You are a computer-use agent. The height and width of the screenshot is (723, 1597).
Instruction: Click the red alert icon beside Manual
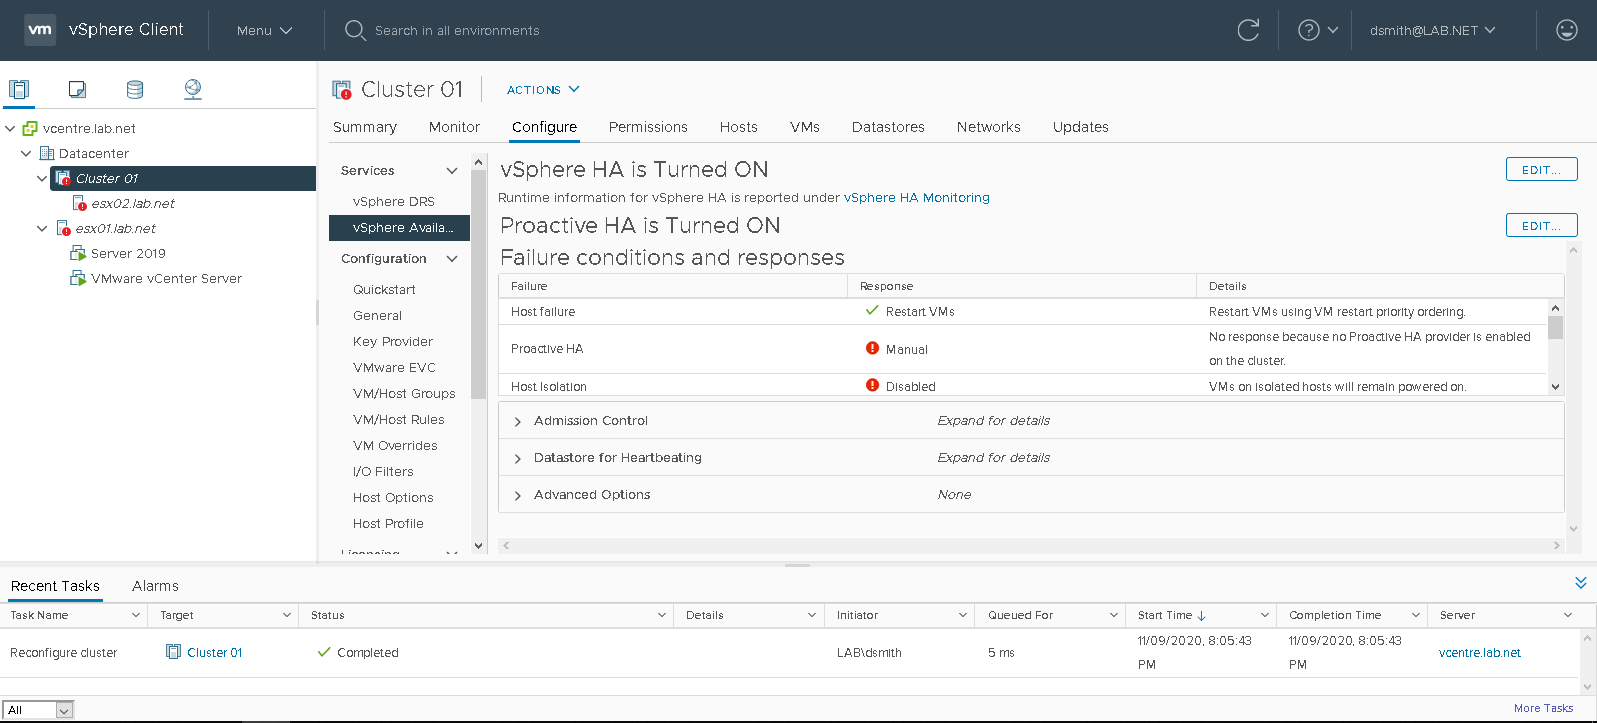872,349
